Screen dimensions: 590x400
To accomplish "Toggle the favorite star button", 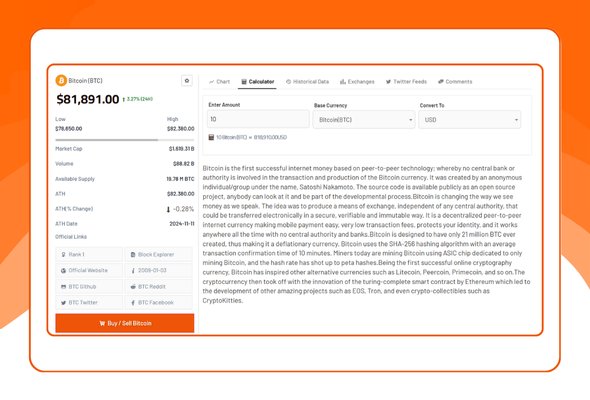I will point(187,81).
